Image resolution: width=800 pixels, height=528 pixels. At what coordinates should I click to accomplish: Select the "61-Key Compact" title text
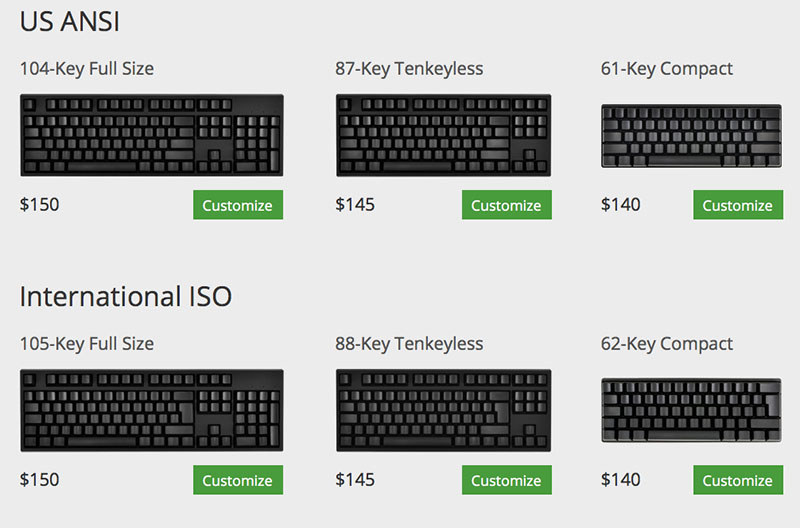tap(666, 69)
